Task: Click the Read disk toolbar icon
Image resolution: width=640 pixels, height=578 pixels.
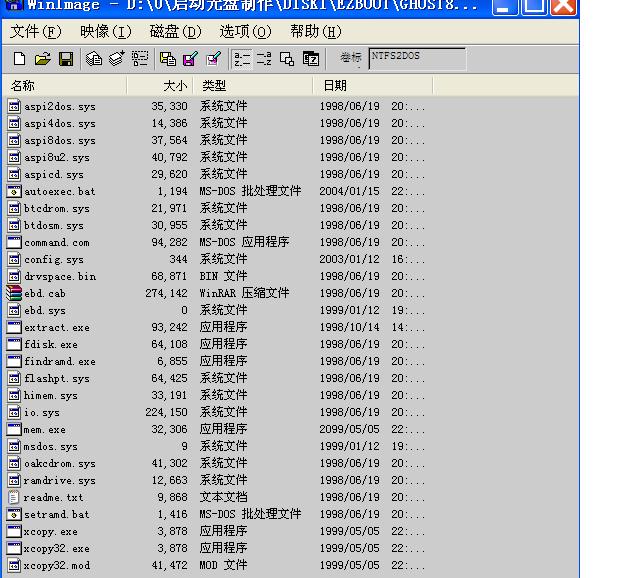Action: tap(94, 59)
